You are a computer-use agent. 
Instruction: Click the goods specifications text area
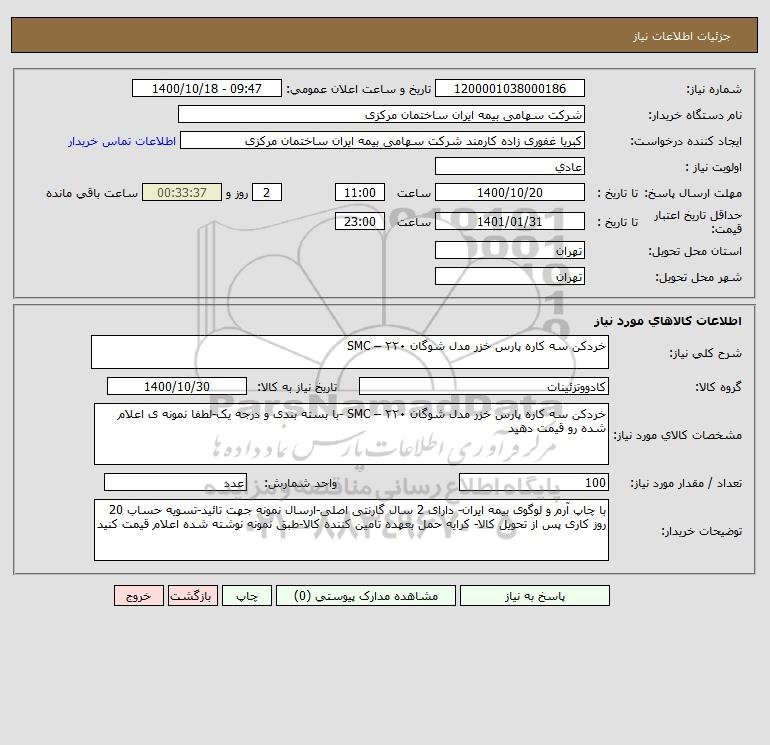click(351, 434)
